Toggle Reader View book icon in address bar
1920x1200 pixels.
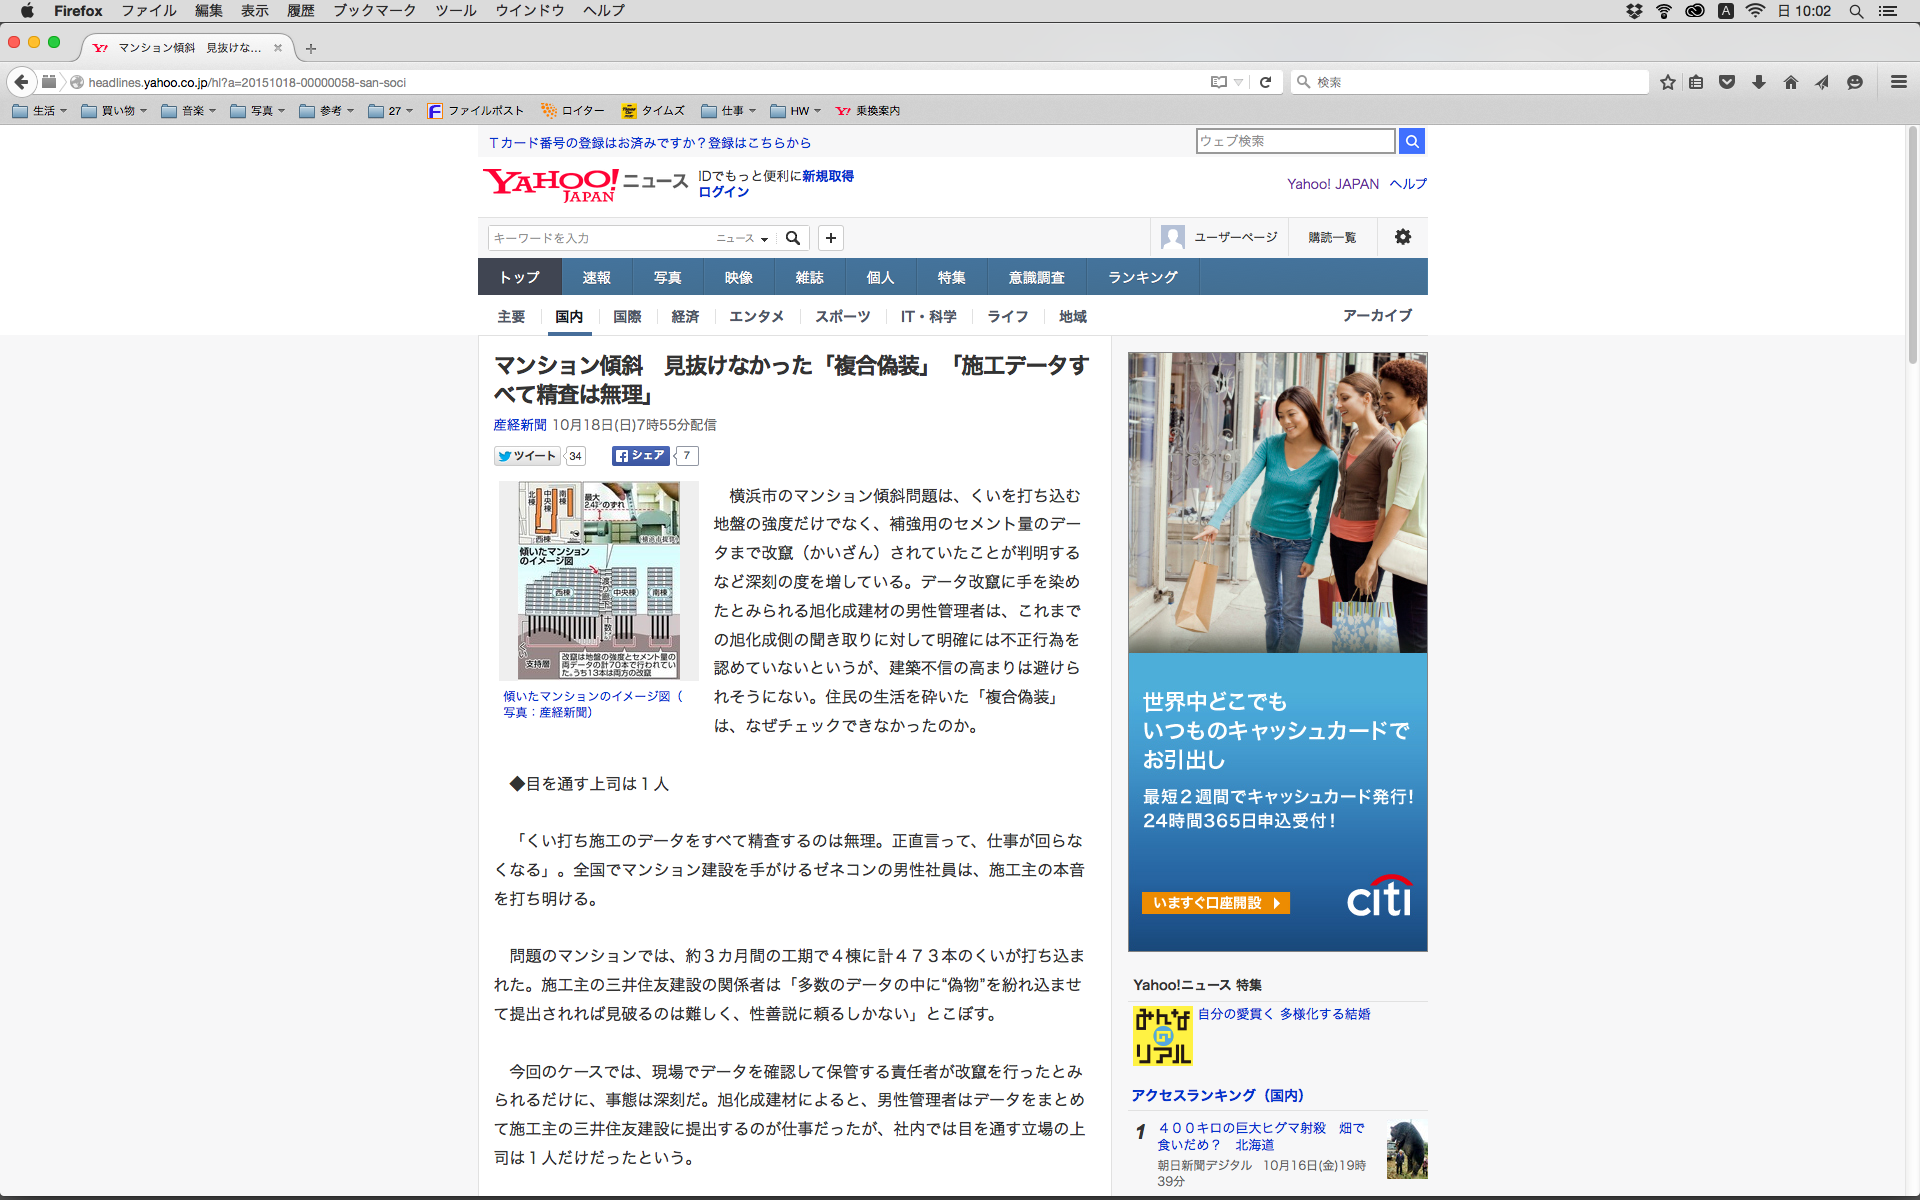[x=1218, y=82]
